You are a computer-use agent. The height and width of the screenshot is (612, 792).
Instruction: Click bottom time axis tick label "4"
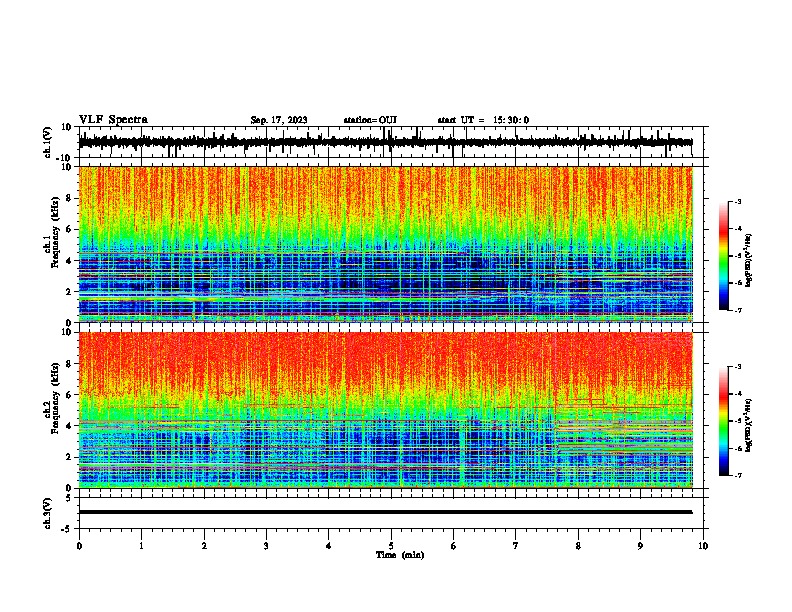pyautogui.click(x=329, y=546)
